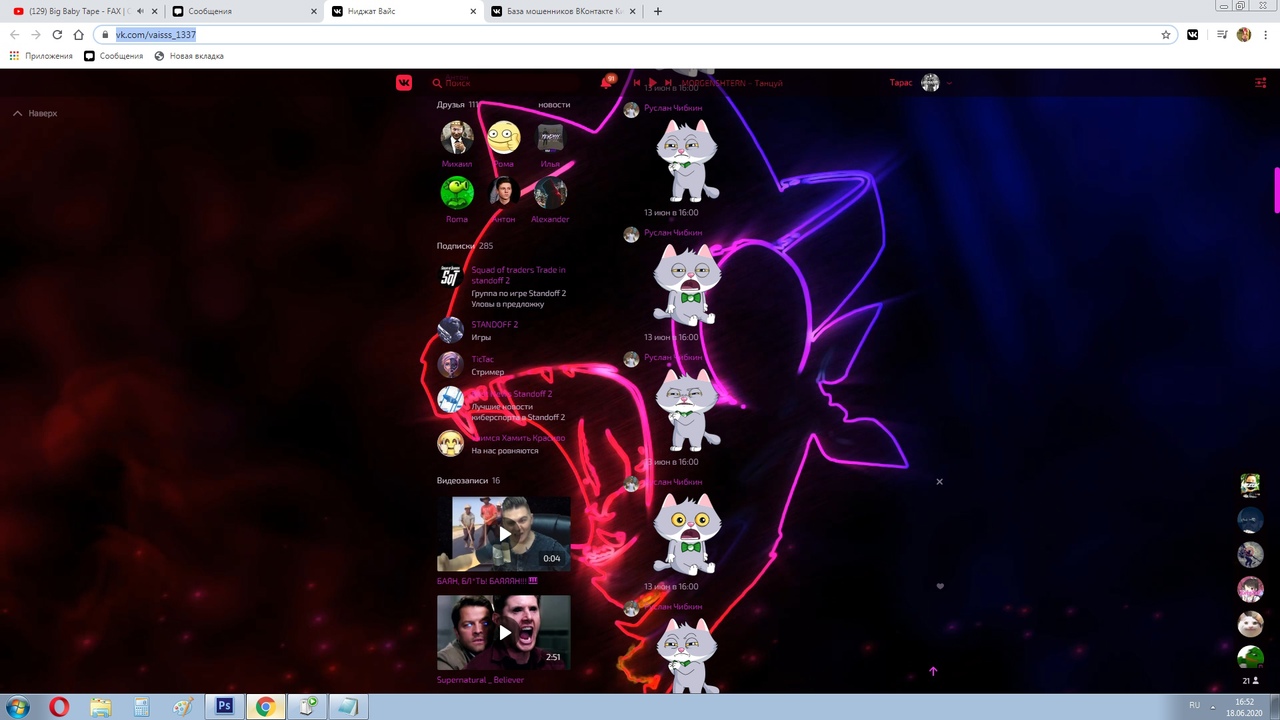Open the STANDOFF 2 subscription page
This screenshot has height=720, width=1280.
tap(494, 324)
